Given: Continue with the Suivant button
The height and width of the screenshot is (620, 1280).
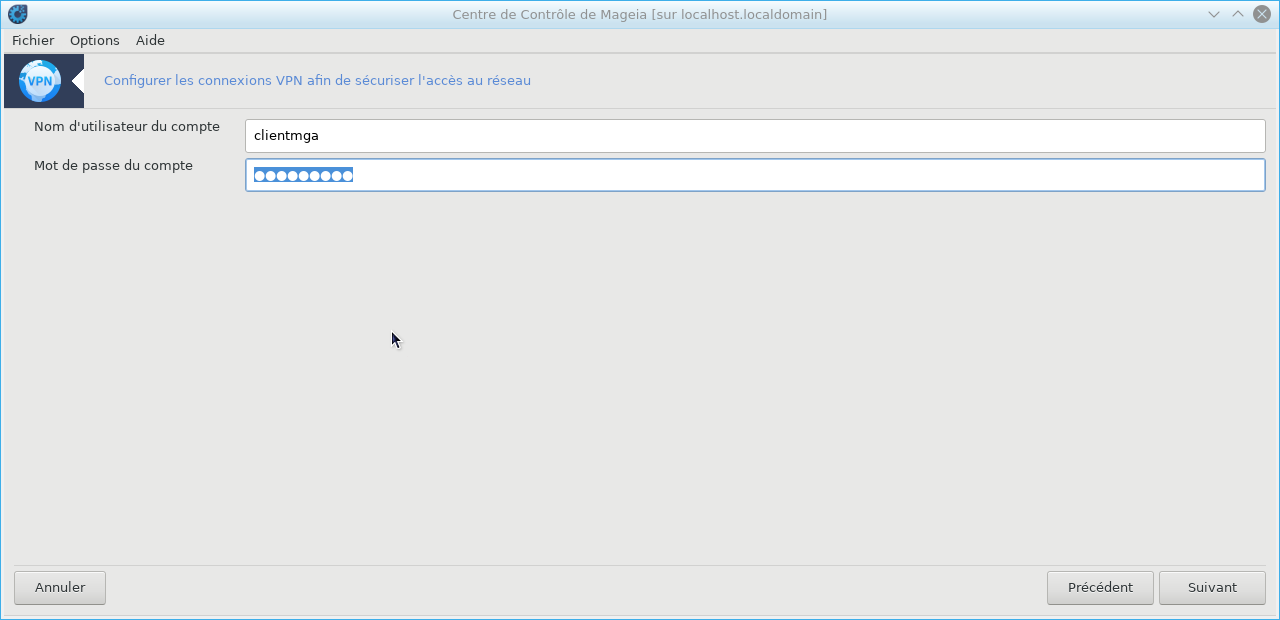Looking at the screenshot, I should (x=1212, y=588).
